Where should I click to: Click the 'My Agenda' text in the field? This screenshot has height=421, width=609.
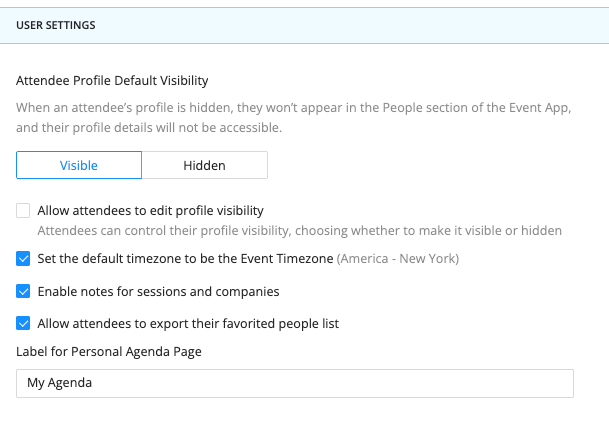tap(59, 383)
